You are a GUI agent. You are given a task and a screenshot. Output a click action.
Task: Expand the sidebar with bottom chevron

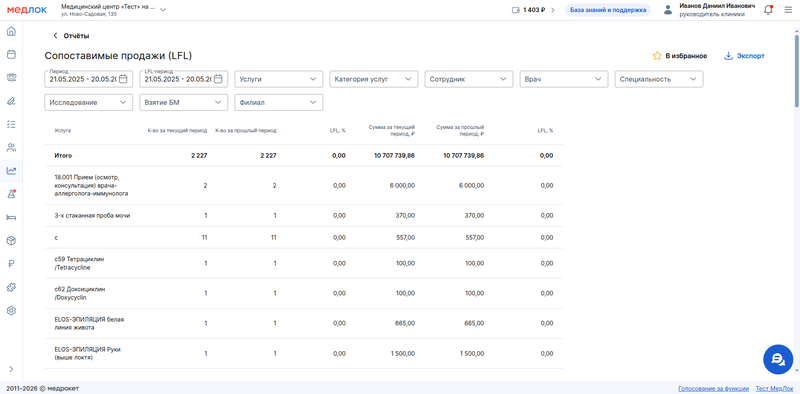point(11,369)
